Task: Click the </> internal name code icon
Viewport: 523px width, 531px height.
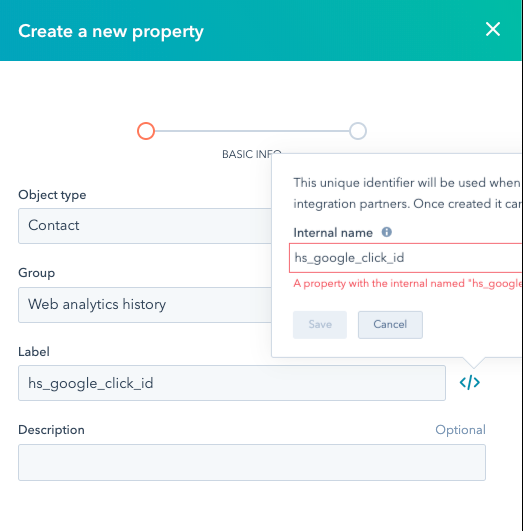Action: tap(469, 383)
